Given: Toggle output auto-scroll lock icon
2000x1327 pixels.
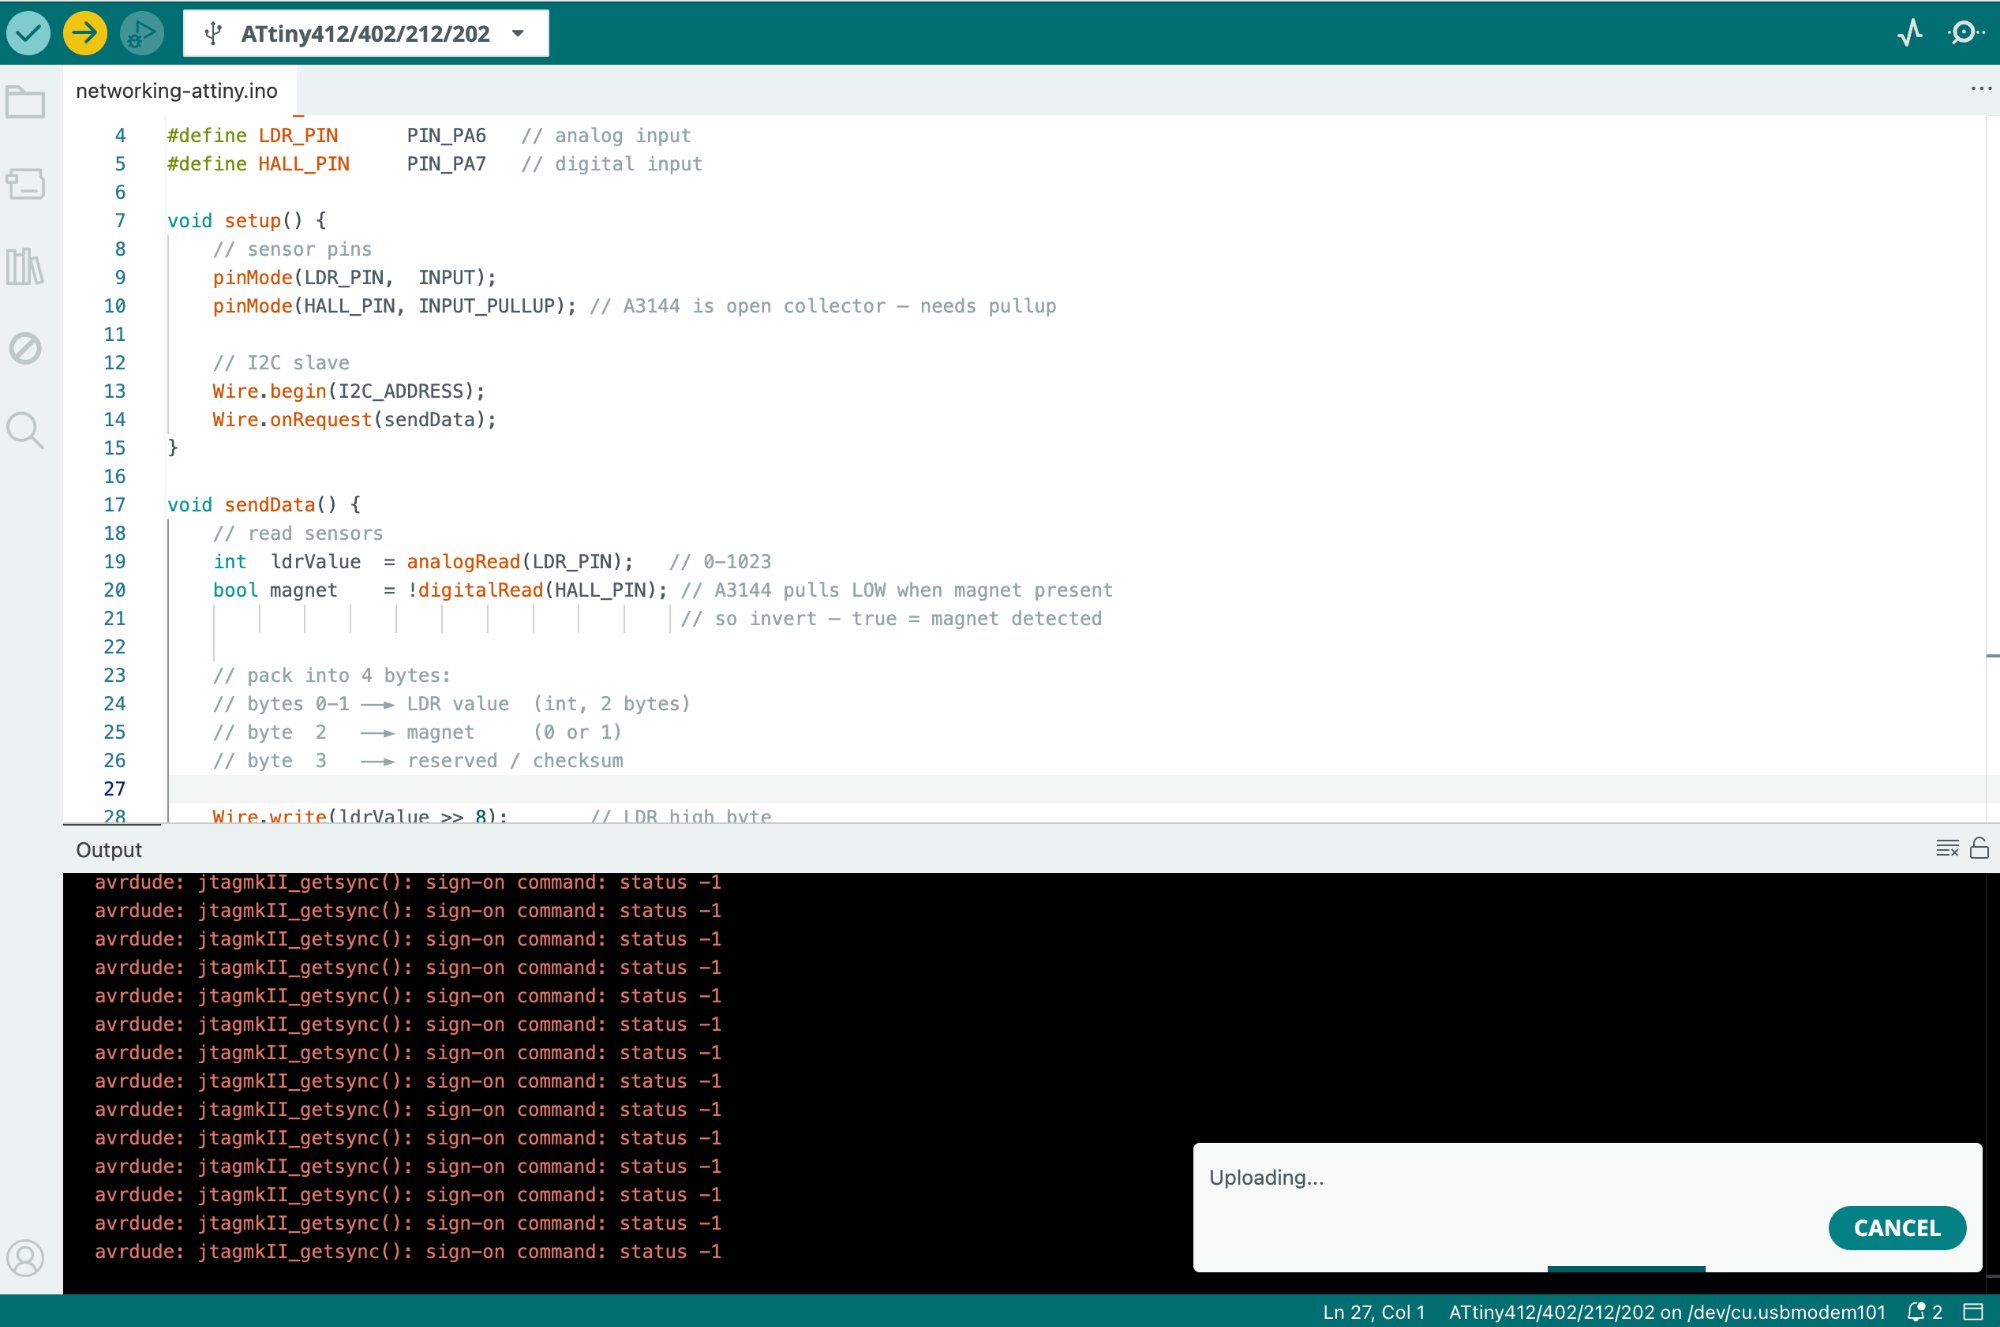Looking at the screenshot, I should point(1979,848).
